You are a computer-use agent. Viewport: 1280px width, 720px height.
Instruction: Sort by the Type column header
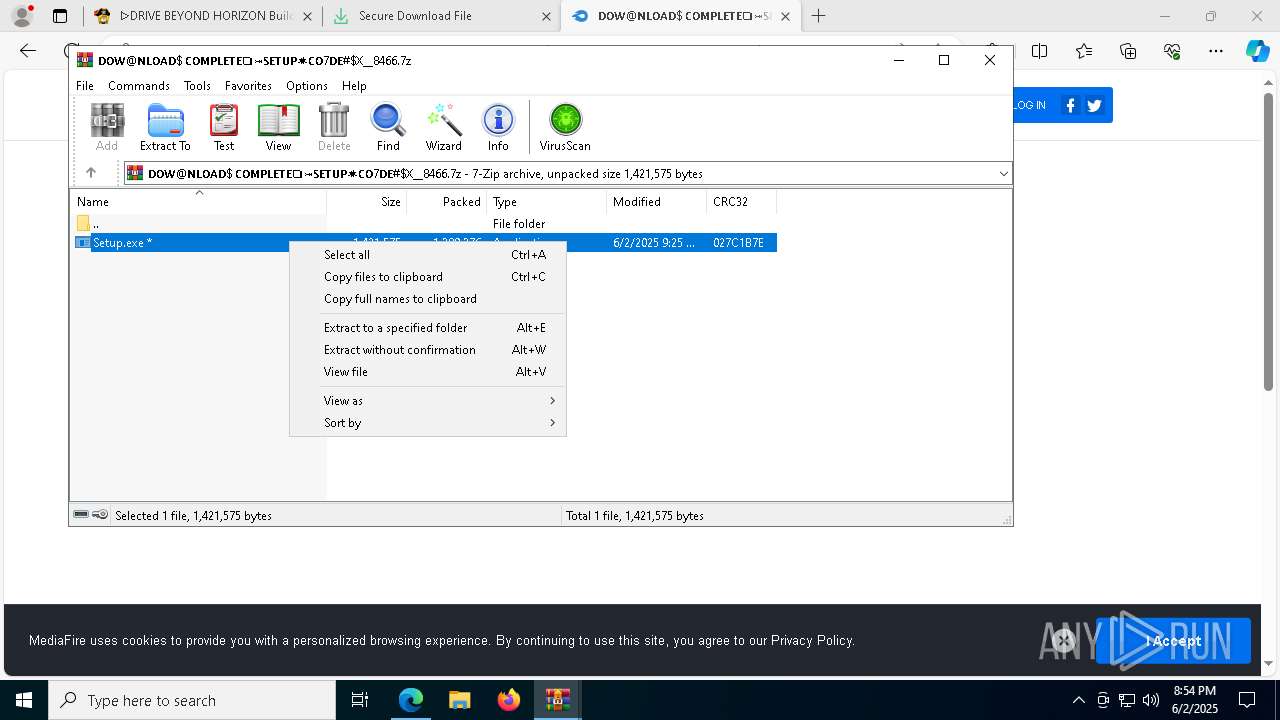click(x=547, y=202)
